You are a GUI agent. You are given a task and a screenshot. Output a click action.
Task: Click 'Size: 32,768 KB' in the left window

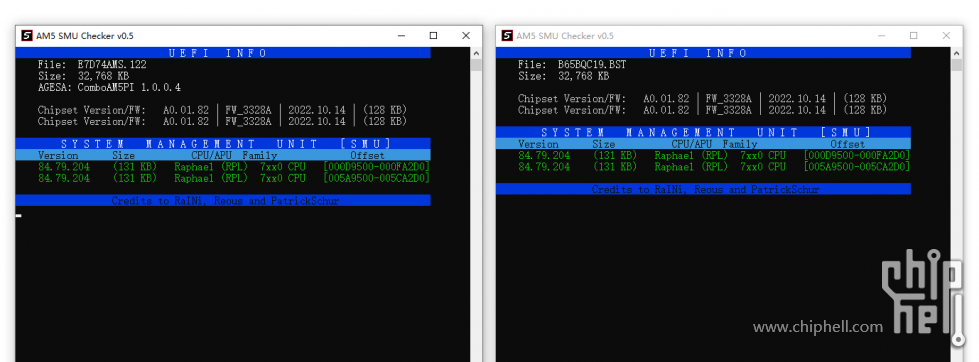(x=83, y=76)
